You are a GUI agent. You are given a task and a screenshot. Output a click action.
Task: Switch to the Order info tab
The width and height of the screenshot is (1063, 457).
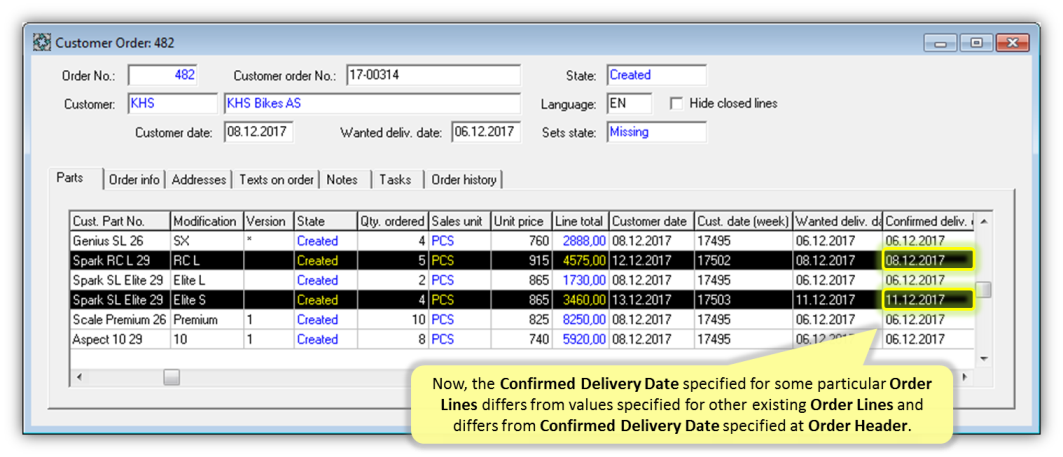(134, 180)
